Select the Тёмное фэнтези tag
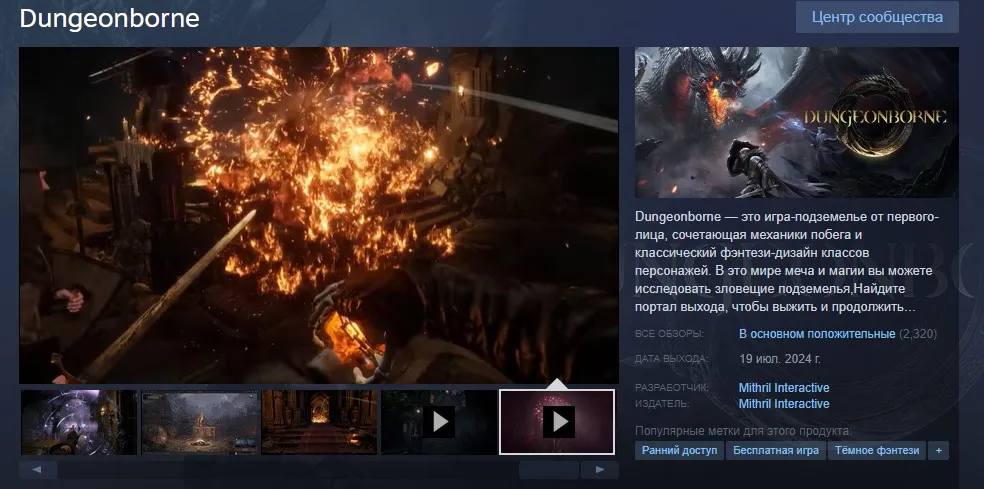 tap(877, 451)
